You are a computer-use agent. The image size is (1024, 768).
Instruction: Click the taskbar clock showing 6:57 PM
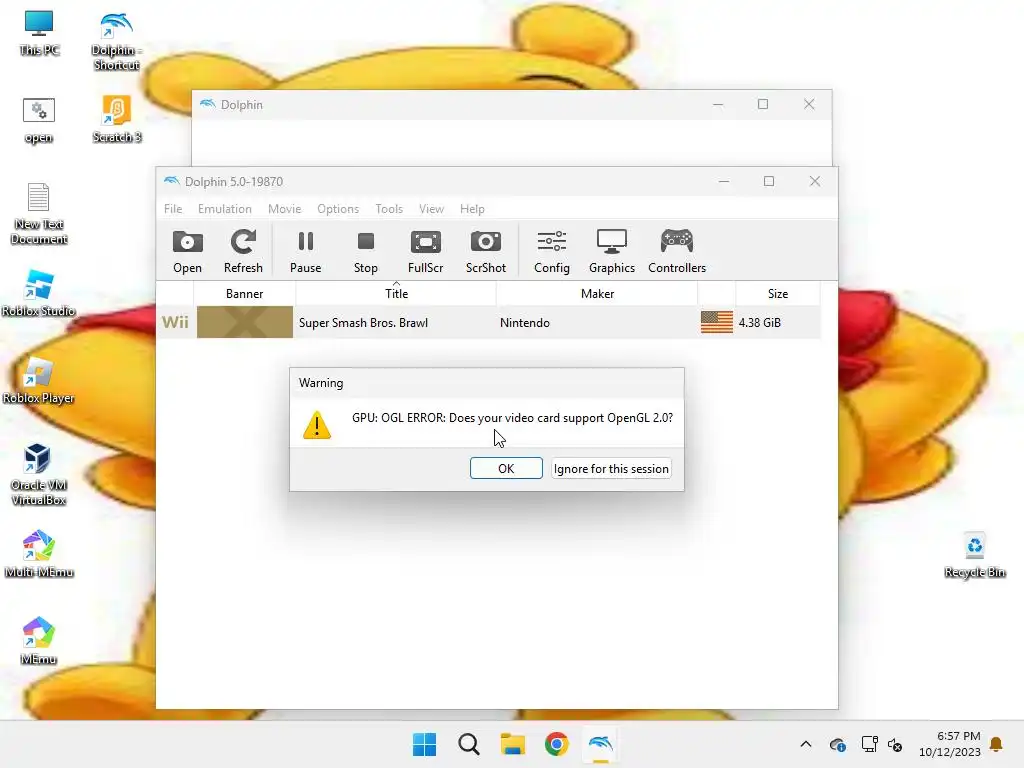click(950, 744)
